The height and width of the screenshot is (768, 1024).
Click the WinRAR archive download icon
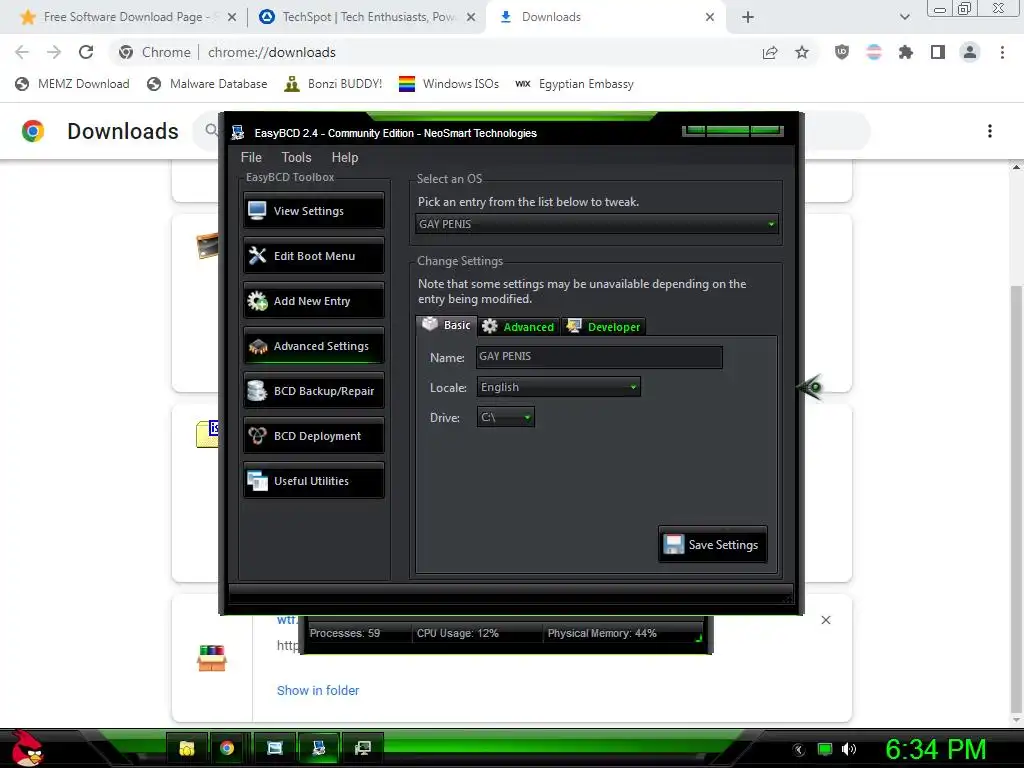[x=212, y=658]
